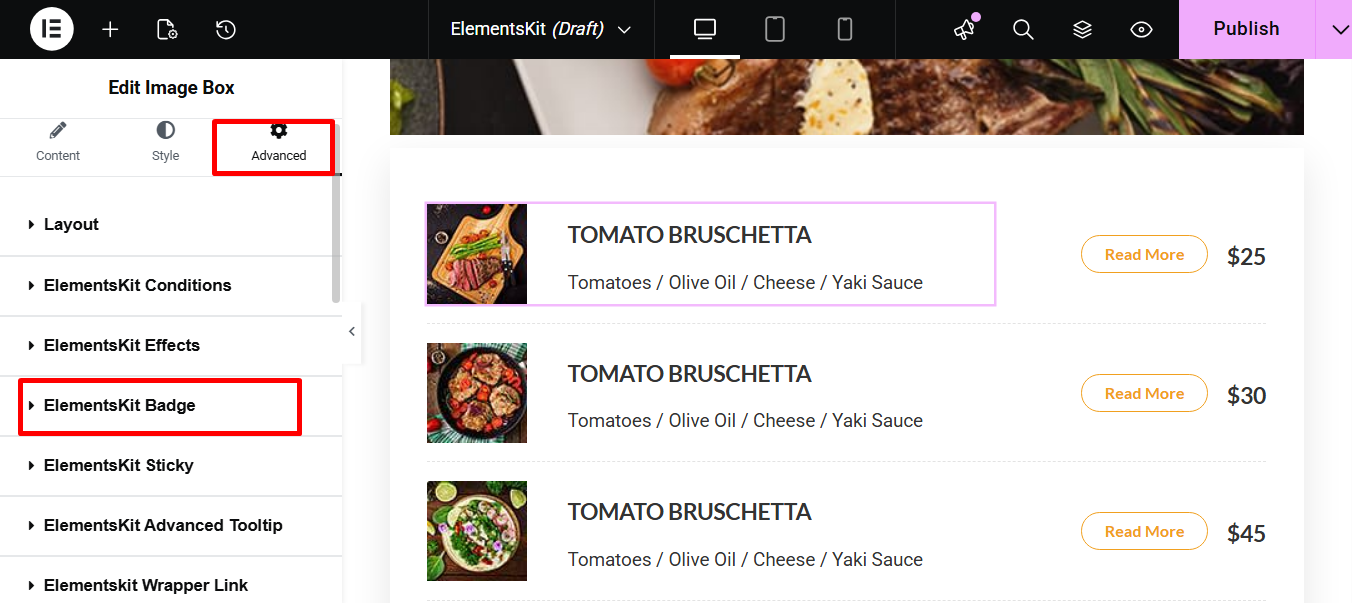Image resolution: width=1352 pixels, height=603 pixels.
Task: Switch to tablet view mode
Action: (775, 29)
